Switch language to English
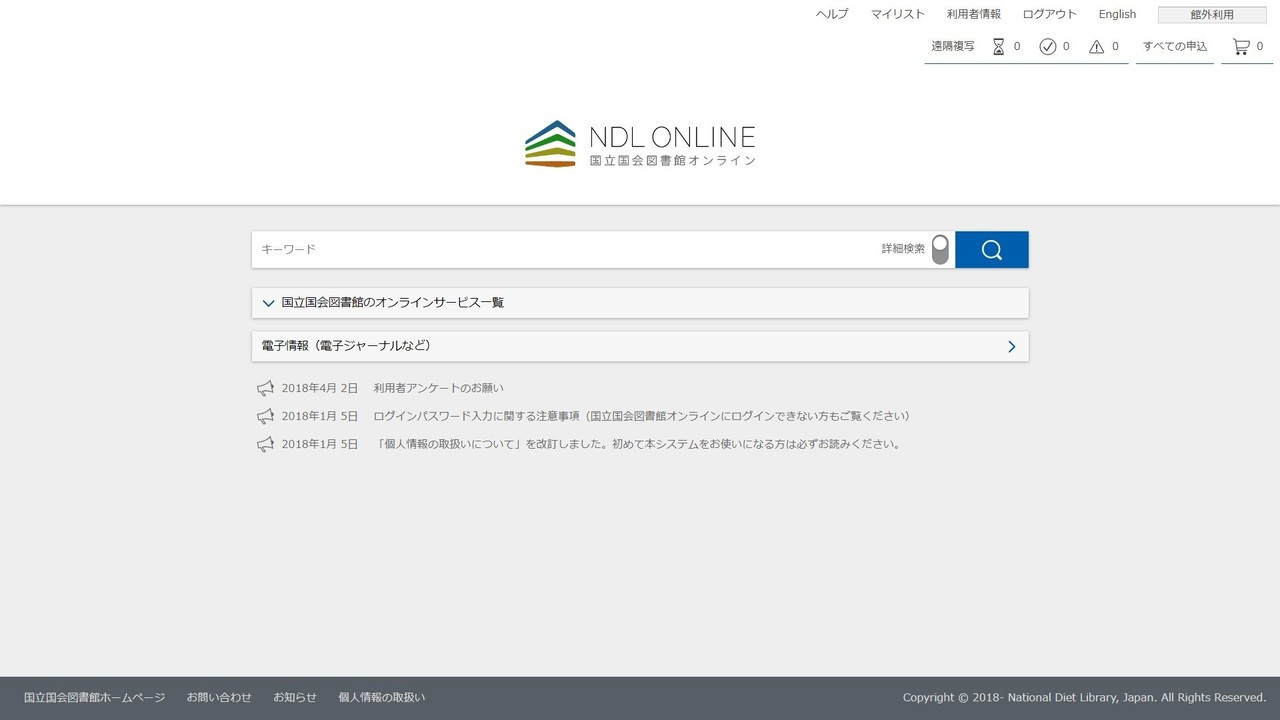This screenshot has width=1280, height=720. (x=1117, y=14)
